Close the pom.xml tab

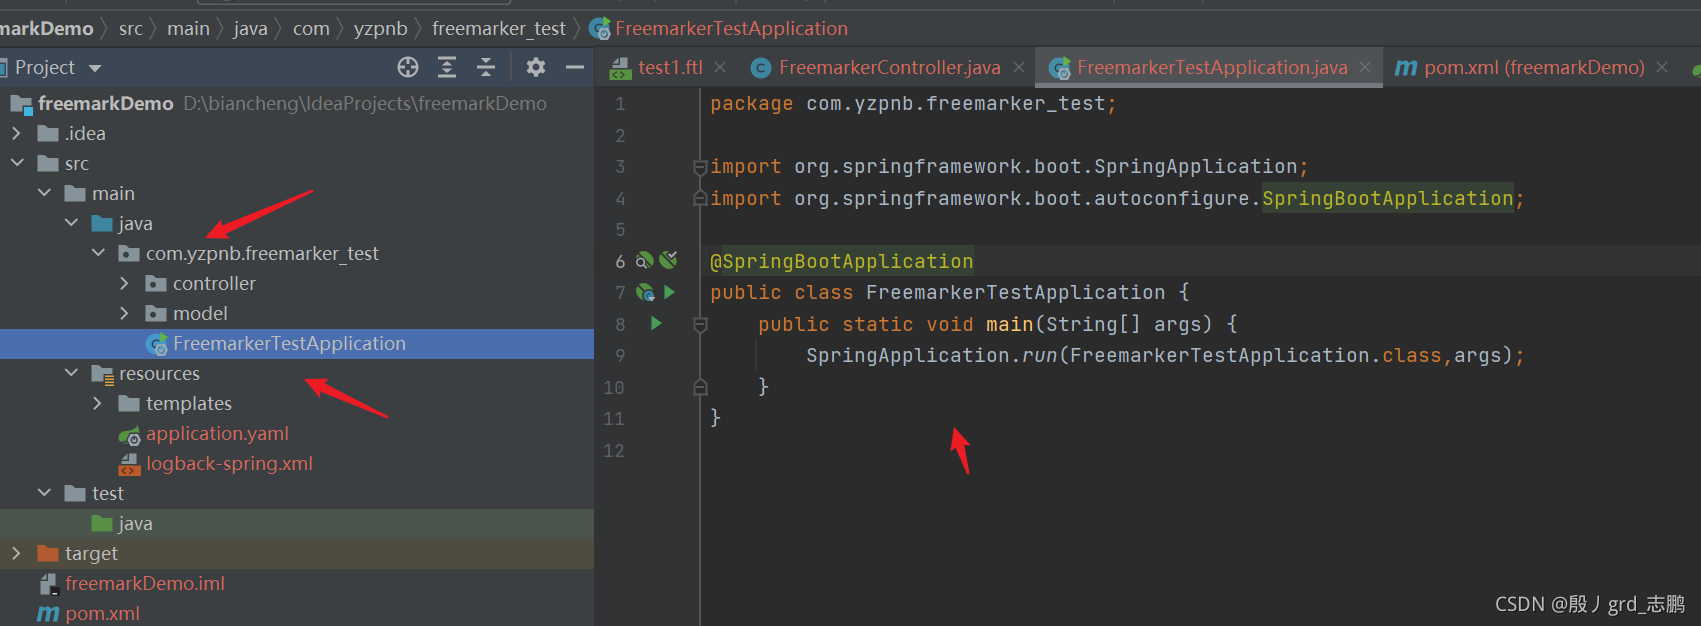[1662, 67]
